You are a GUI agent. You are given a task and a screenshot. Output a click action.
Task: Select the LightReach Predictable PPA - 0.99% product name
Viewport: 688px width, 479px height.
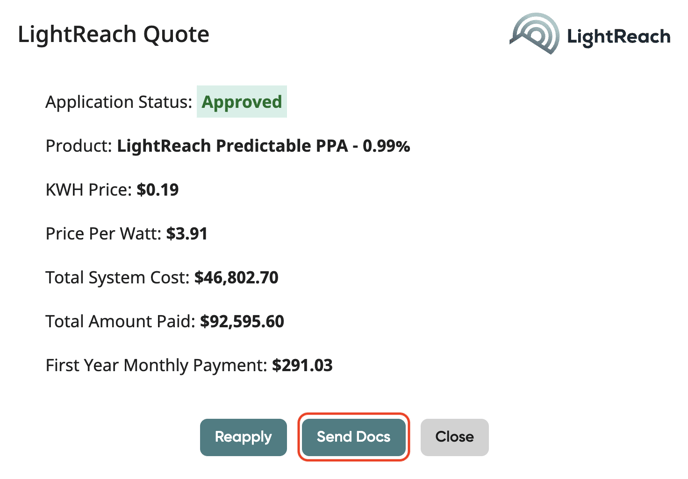[263, 146]
